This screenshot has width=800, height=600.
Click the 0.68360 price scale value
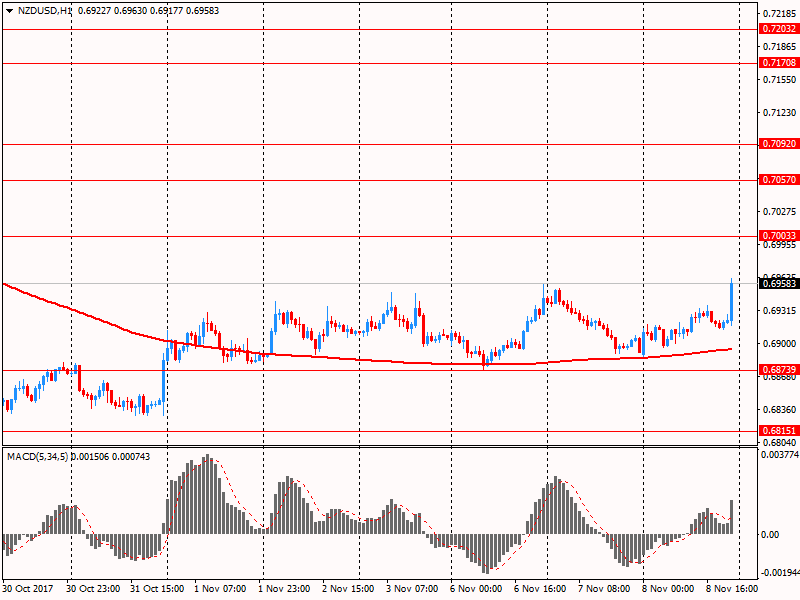tap(780, 410)
